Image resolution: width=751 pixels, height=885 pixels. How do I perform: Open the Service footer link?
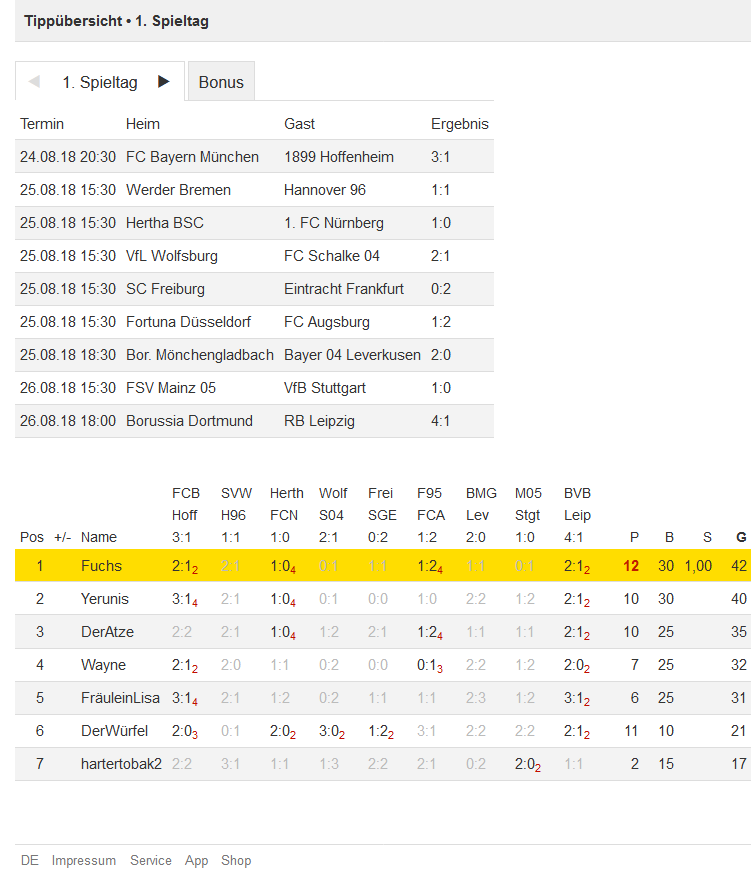(x=151, y=860)
